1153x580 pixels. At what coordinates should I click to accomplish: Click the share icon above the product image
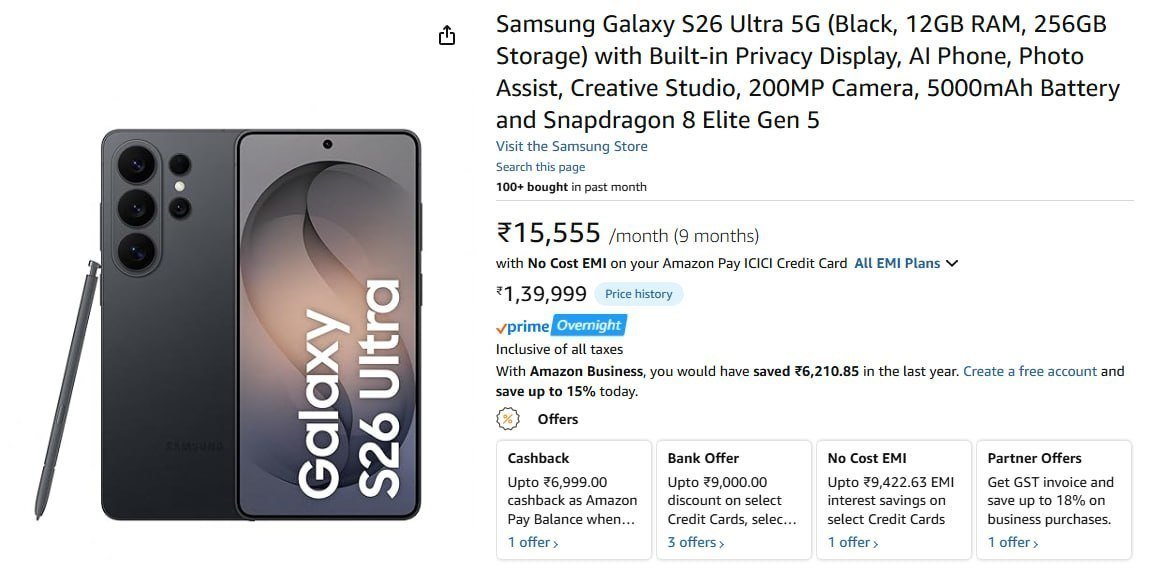[x=447, y=35]
